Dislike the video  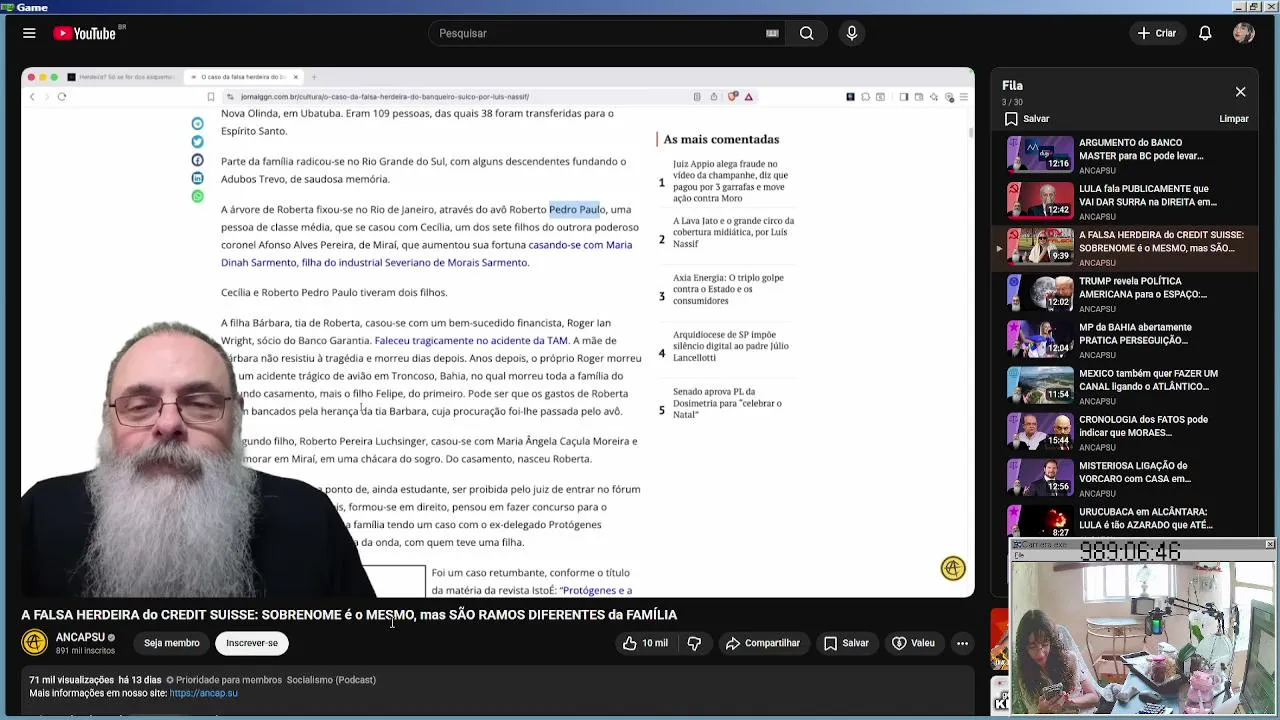point(694,643)
